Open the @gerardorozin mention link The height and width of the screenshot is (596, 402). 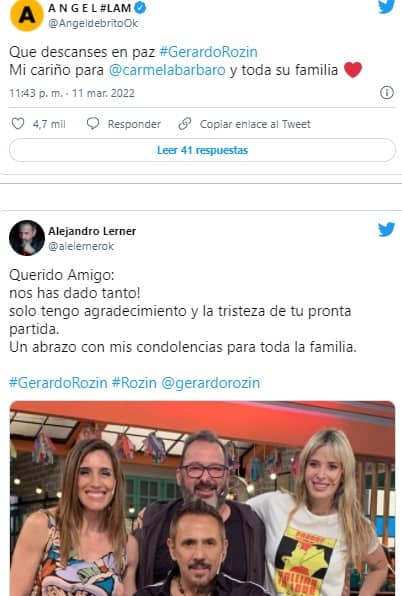pyautogui.click(x=211, y=383)
